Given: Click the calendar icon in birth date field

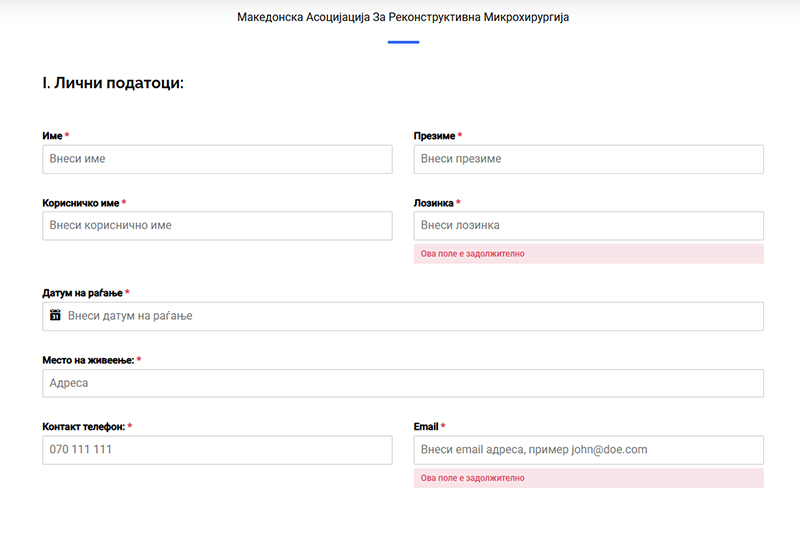Looking at the screenshot, I should (x=56, y=315).
